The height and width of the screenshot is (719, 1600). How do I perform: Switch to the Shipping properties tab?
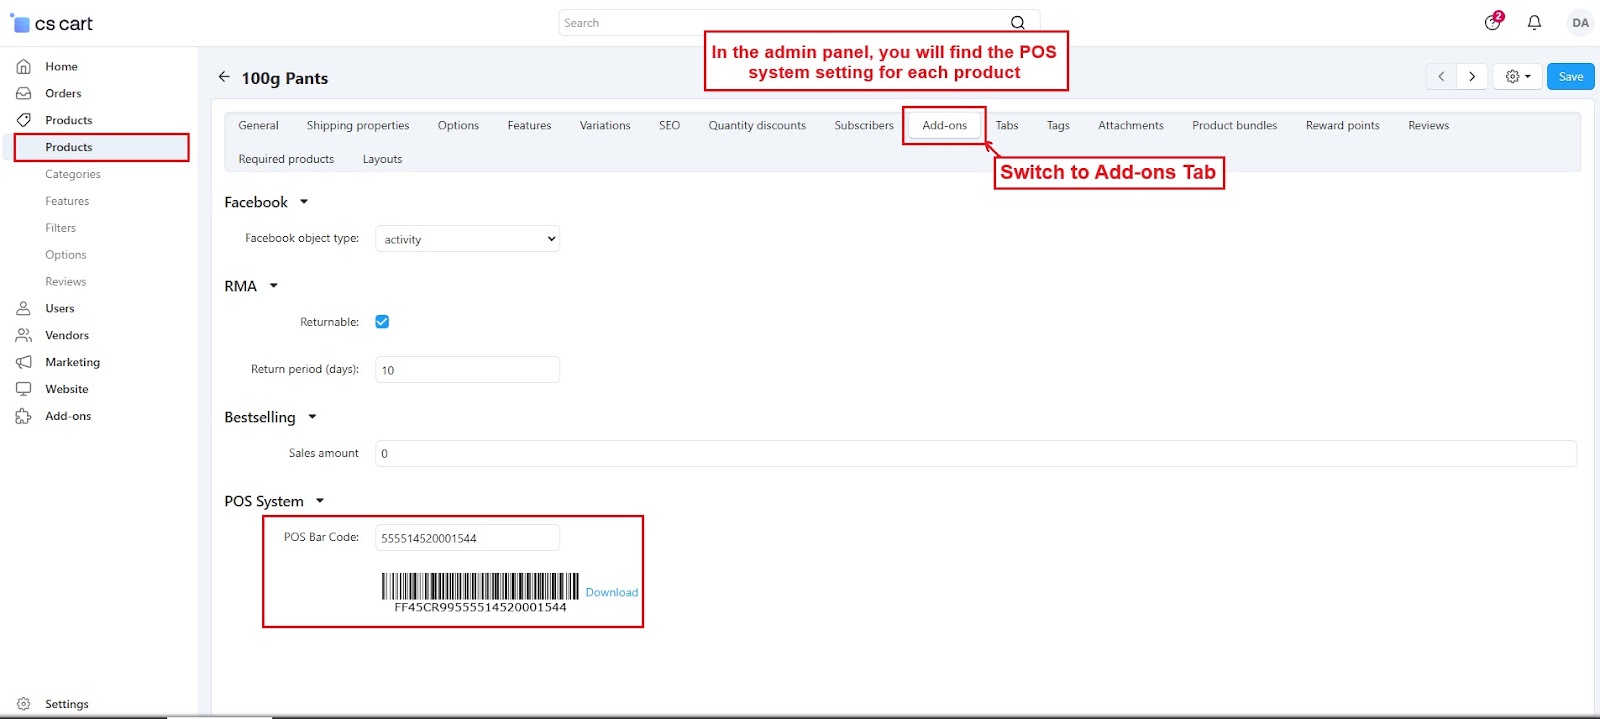(358, 126)
